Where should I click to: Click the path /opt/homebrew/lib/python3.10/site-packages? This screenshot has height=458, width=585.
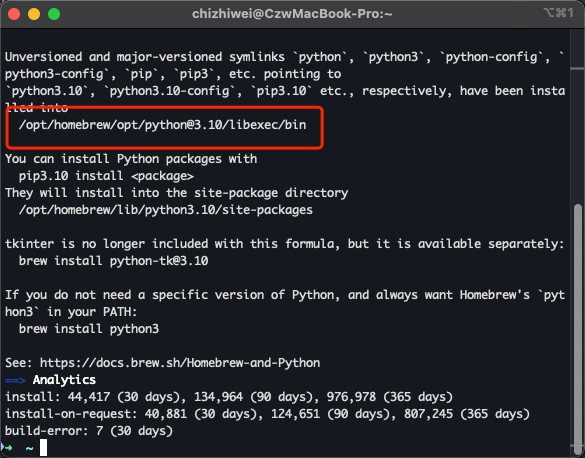click(166, 210)
